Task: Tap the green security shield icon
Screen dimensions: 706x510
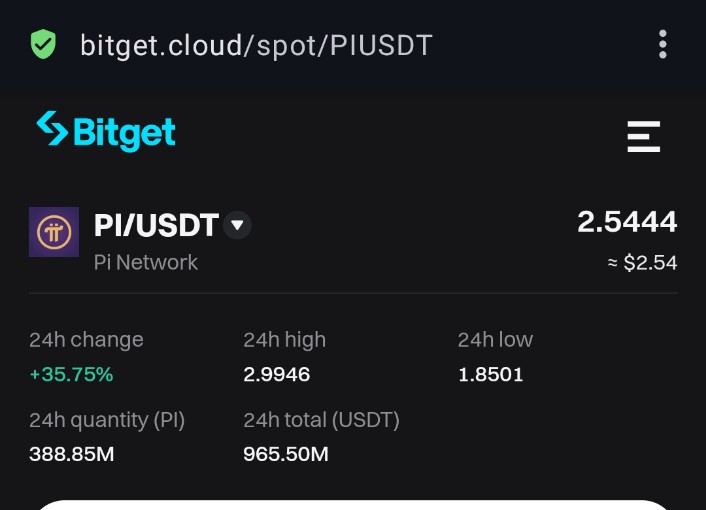Action: tap(43, 44)
